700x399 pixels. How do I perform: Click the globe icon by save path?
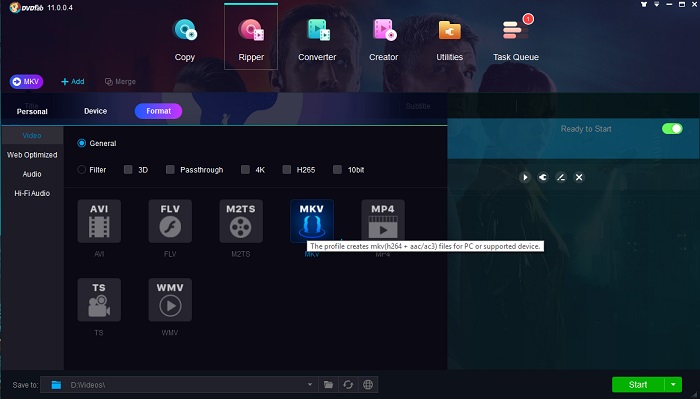click(x=368, y=385)
